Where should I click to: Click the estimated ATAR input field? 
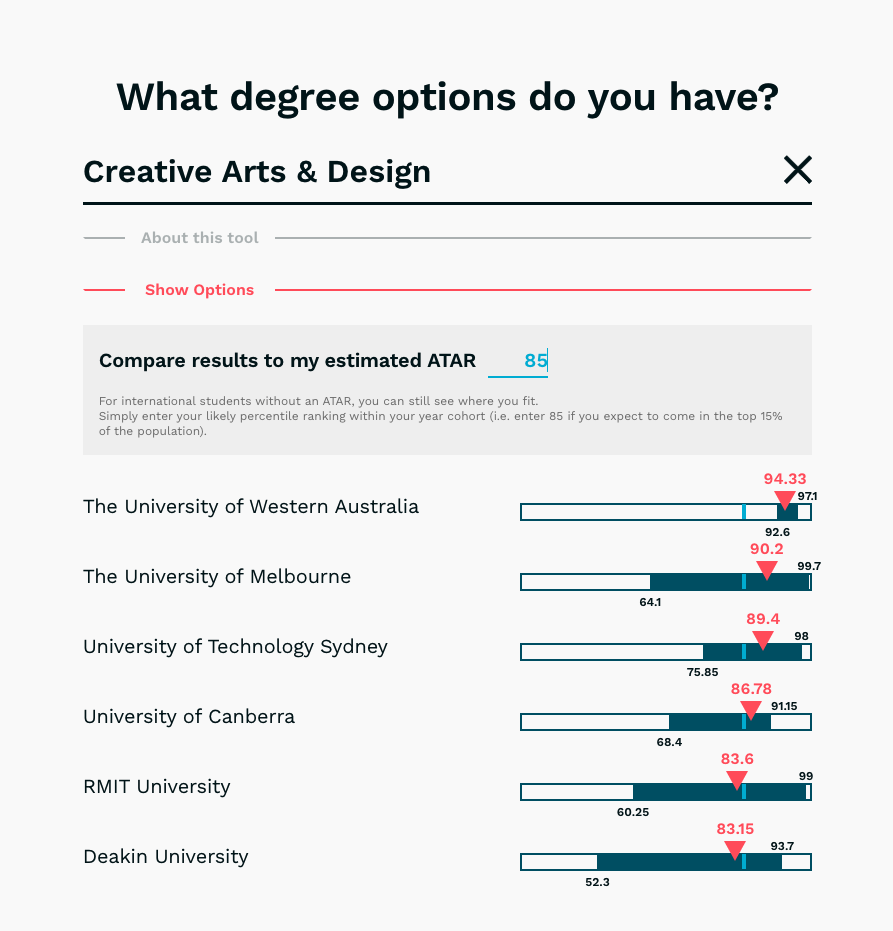click(x=518, y=361)
